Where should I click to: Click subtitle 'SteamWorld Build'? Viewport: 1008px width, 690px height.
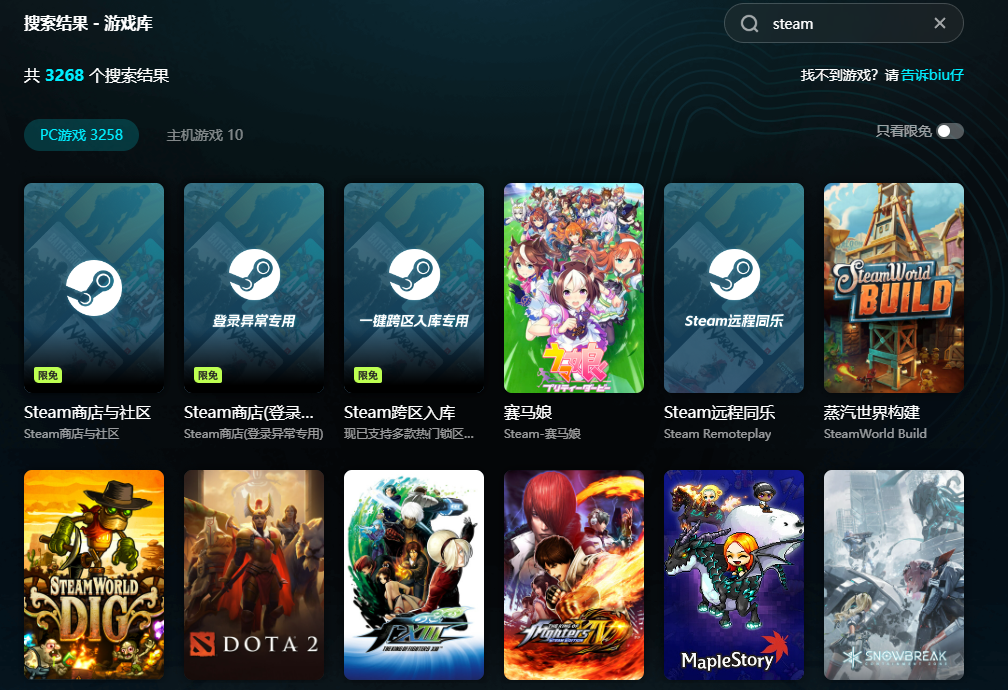(876, 433)
